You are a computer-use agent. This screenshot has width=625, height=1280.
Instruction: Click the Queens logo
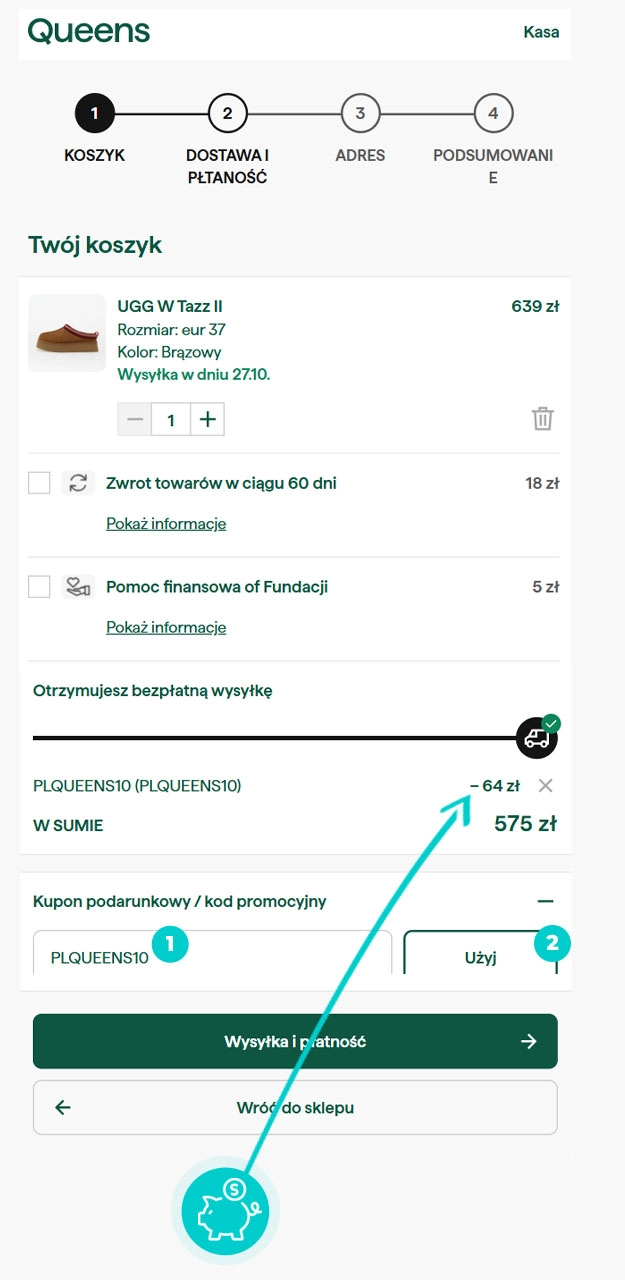click(89, 32)
